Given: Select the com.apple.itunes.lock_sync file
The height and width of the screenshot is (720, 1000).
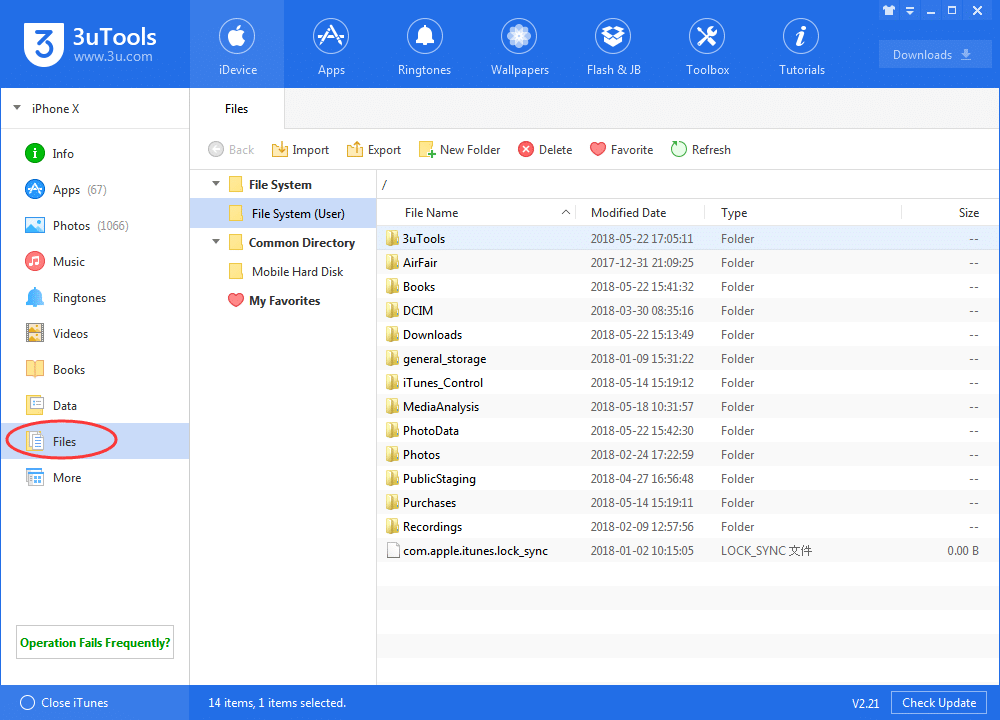Looking at the screenshot, I should [688, 551].
